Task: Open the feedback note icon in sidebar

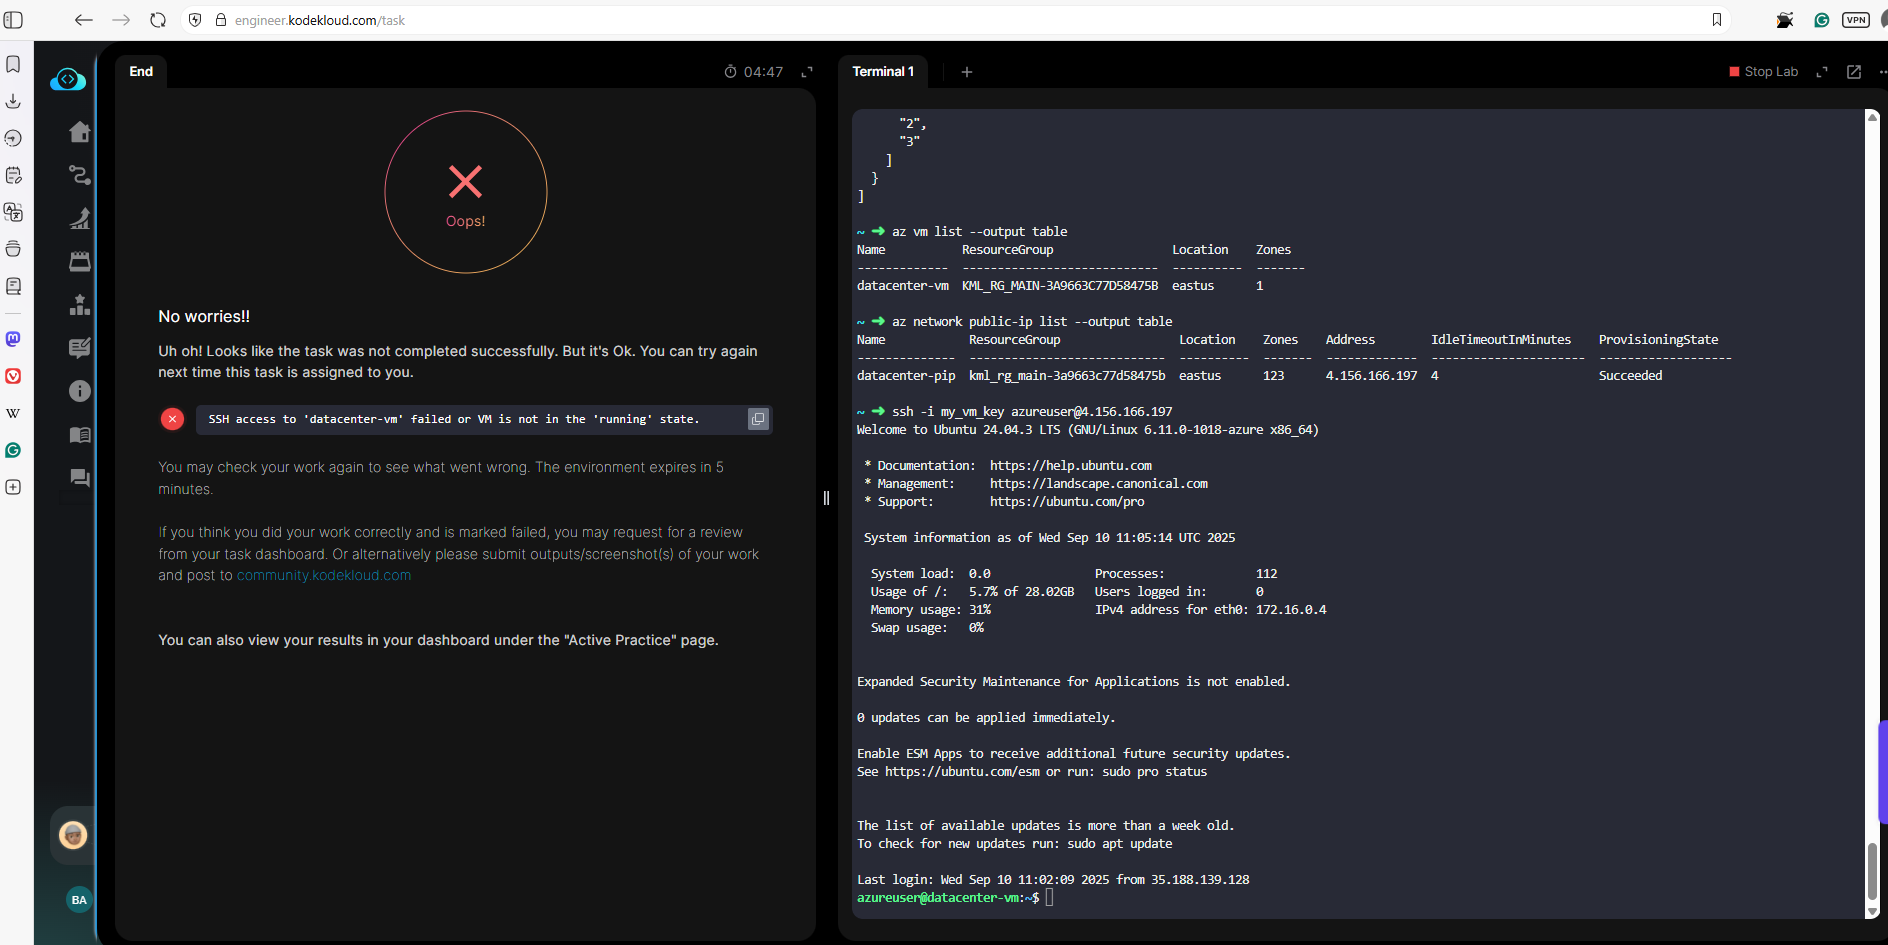Action: click(80, 348)
